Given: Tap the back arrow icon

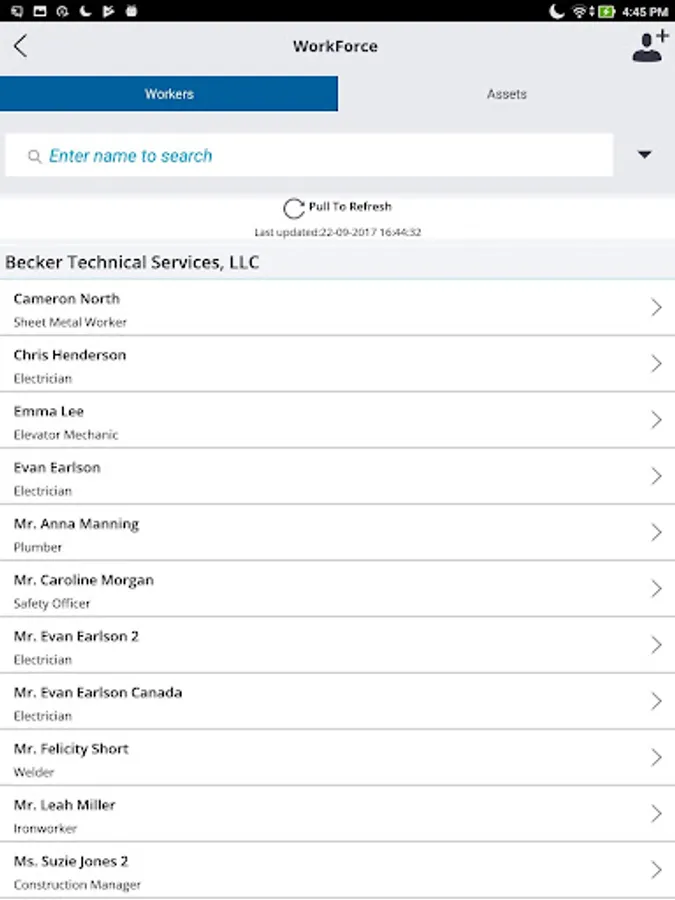Looking at the screenshot, I should 21,46.
